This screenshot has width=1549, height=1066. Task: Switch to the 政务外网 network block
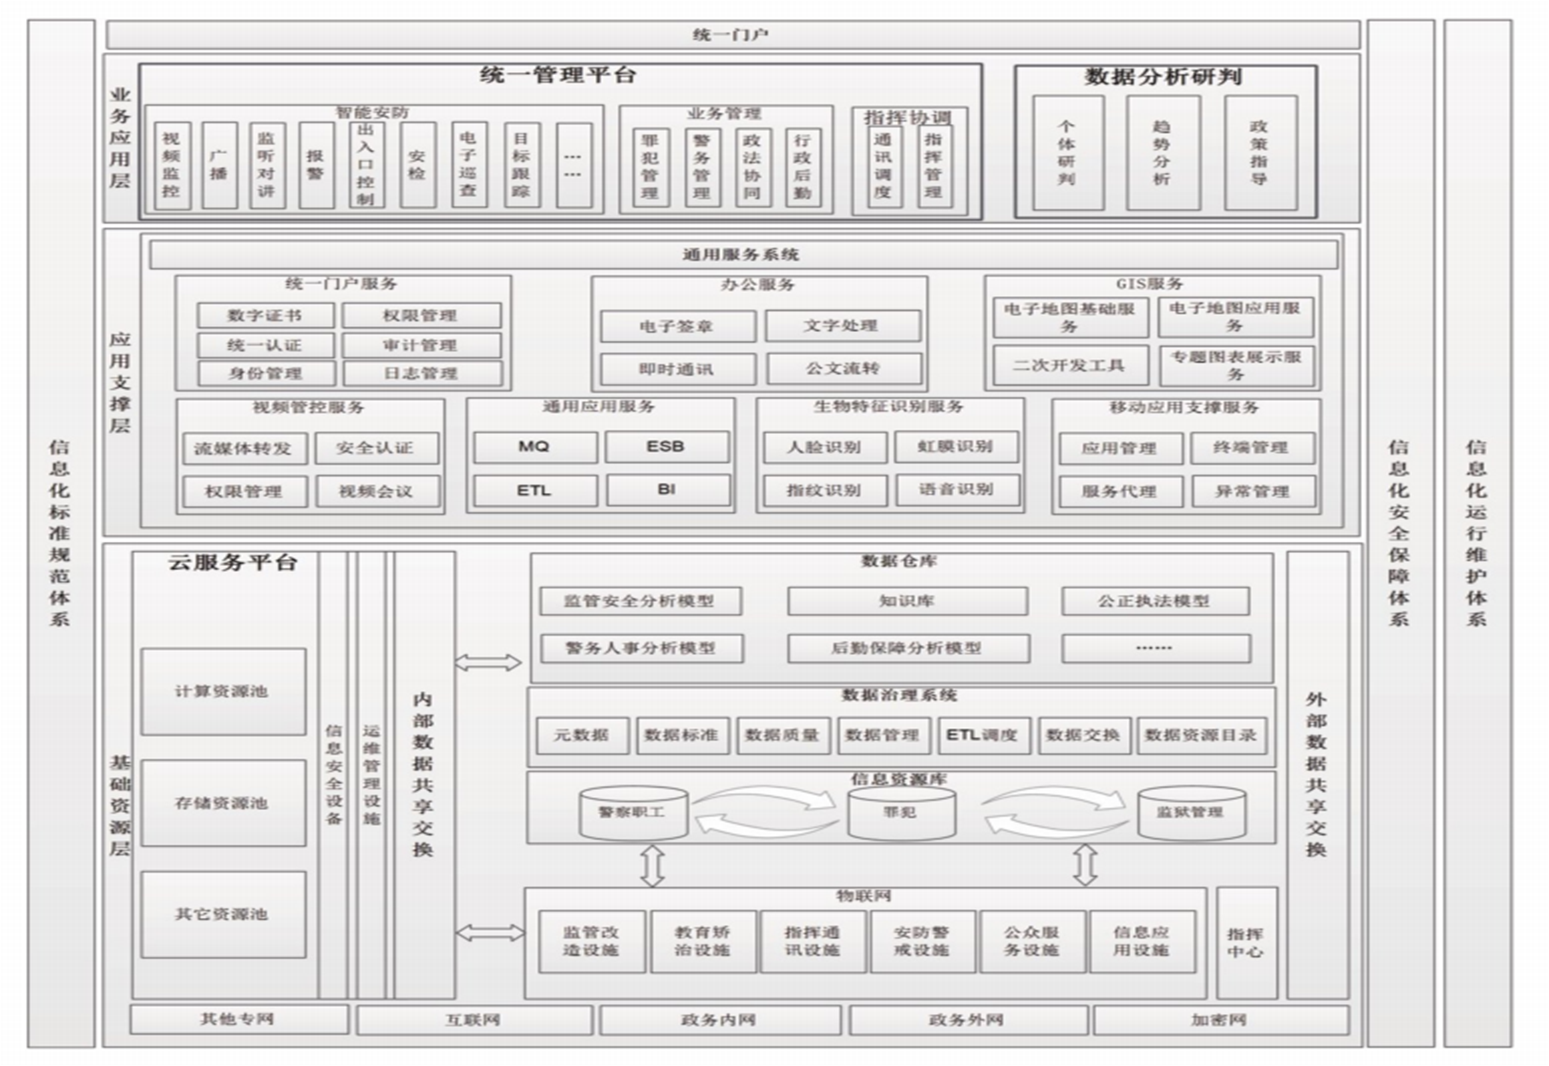pyautogui.click(x=966, y=1020)
